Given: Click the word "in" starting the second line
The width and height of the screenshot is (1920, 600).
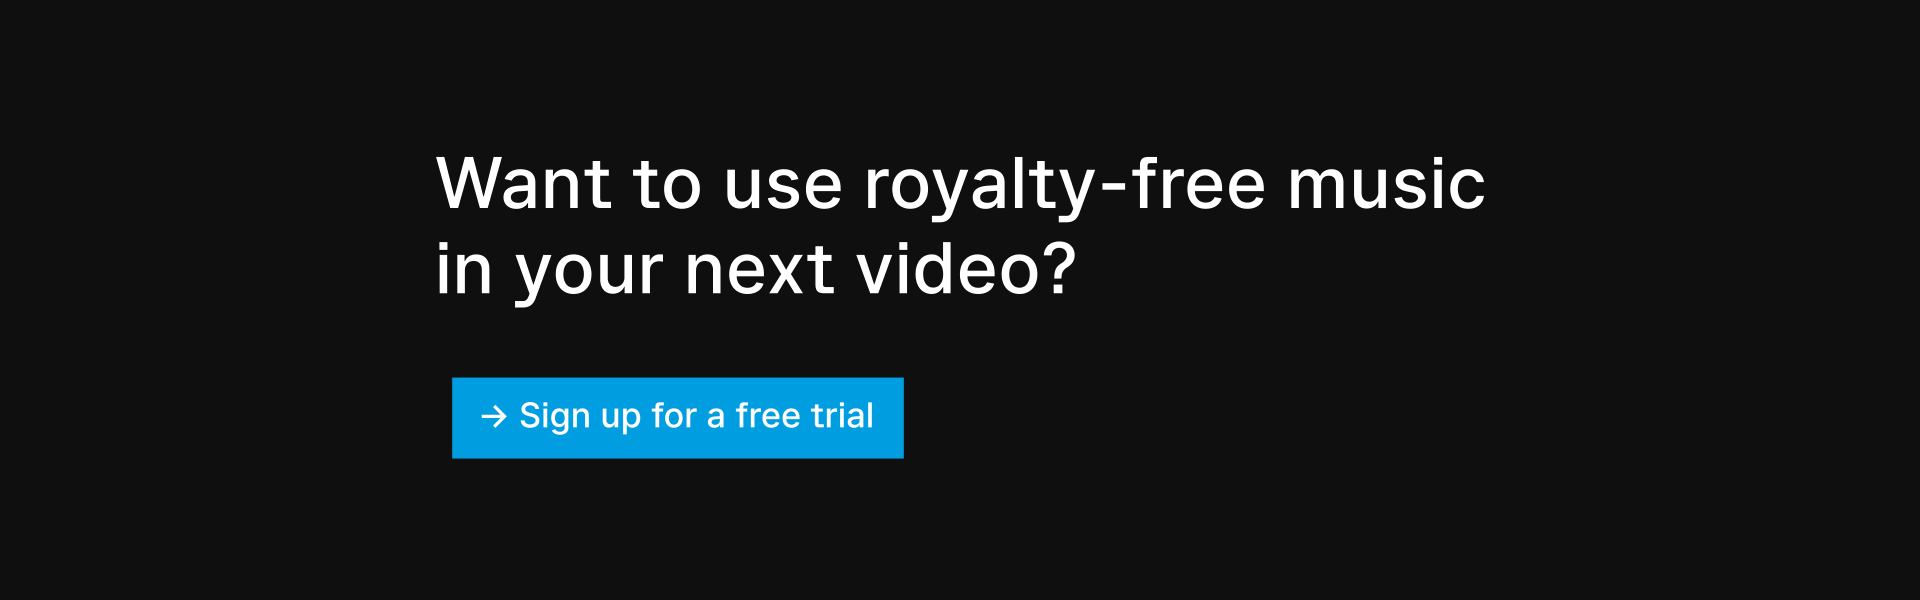Looking at the screenshot, I should point(465,269).
